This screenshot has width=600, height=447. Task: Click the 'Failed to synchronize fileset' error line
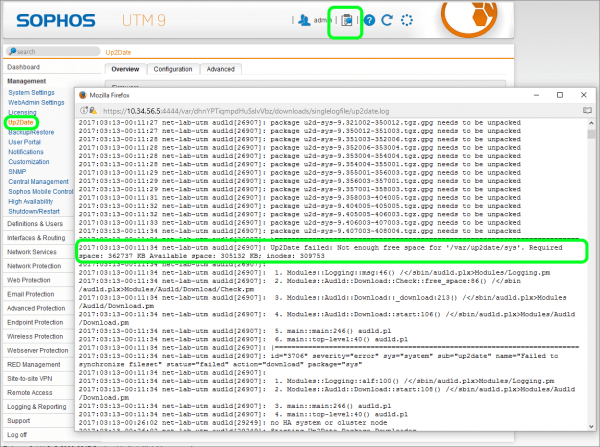click(318, 360)
